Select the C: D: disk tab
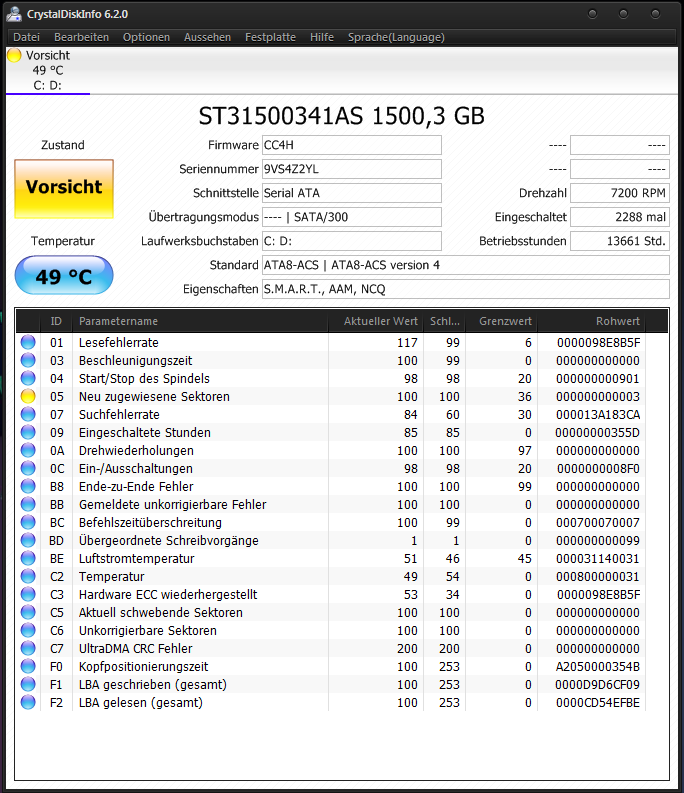Viewport: 684px width, 793px height. click(48, 71)
